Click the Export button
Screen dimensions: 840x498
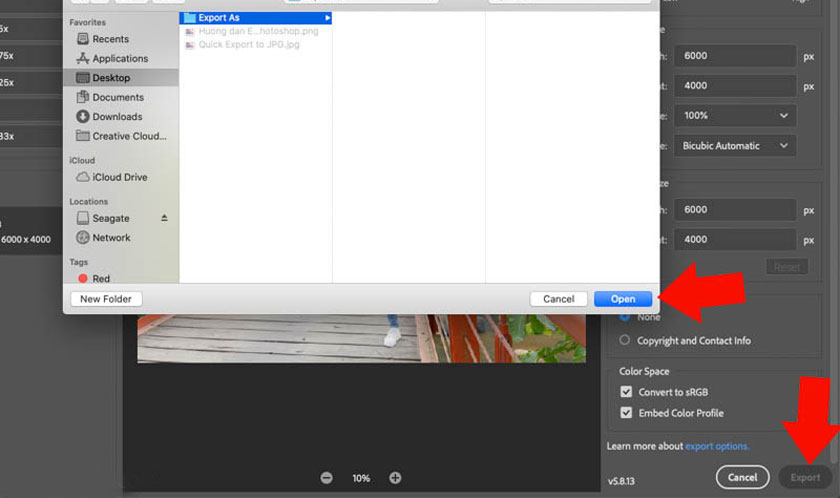tap(805, 477)
